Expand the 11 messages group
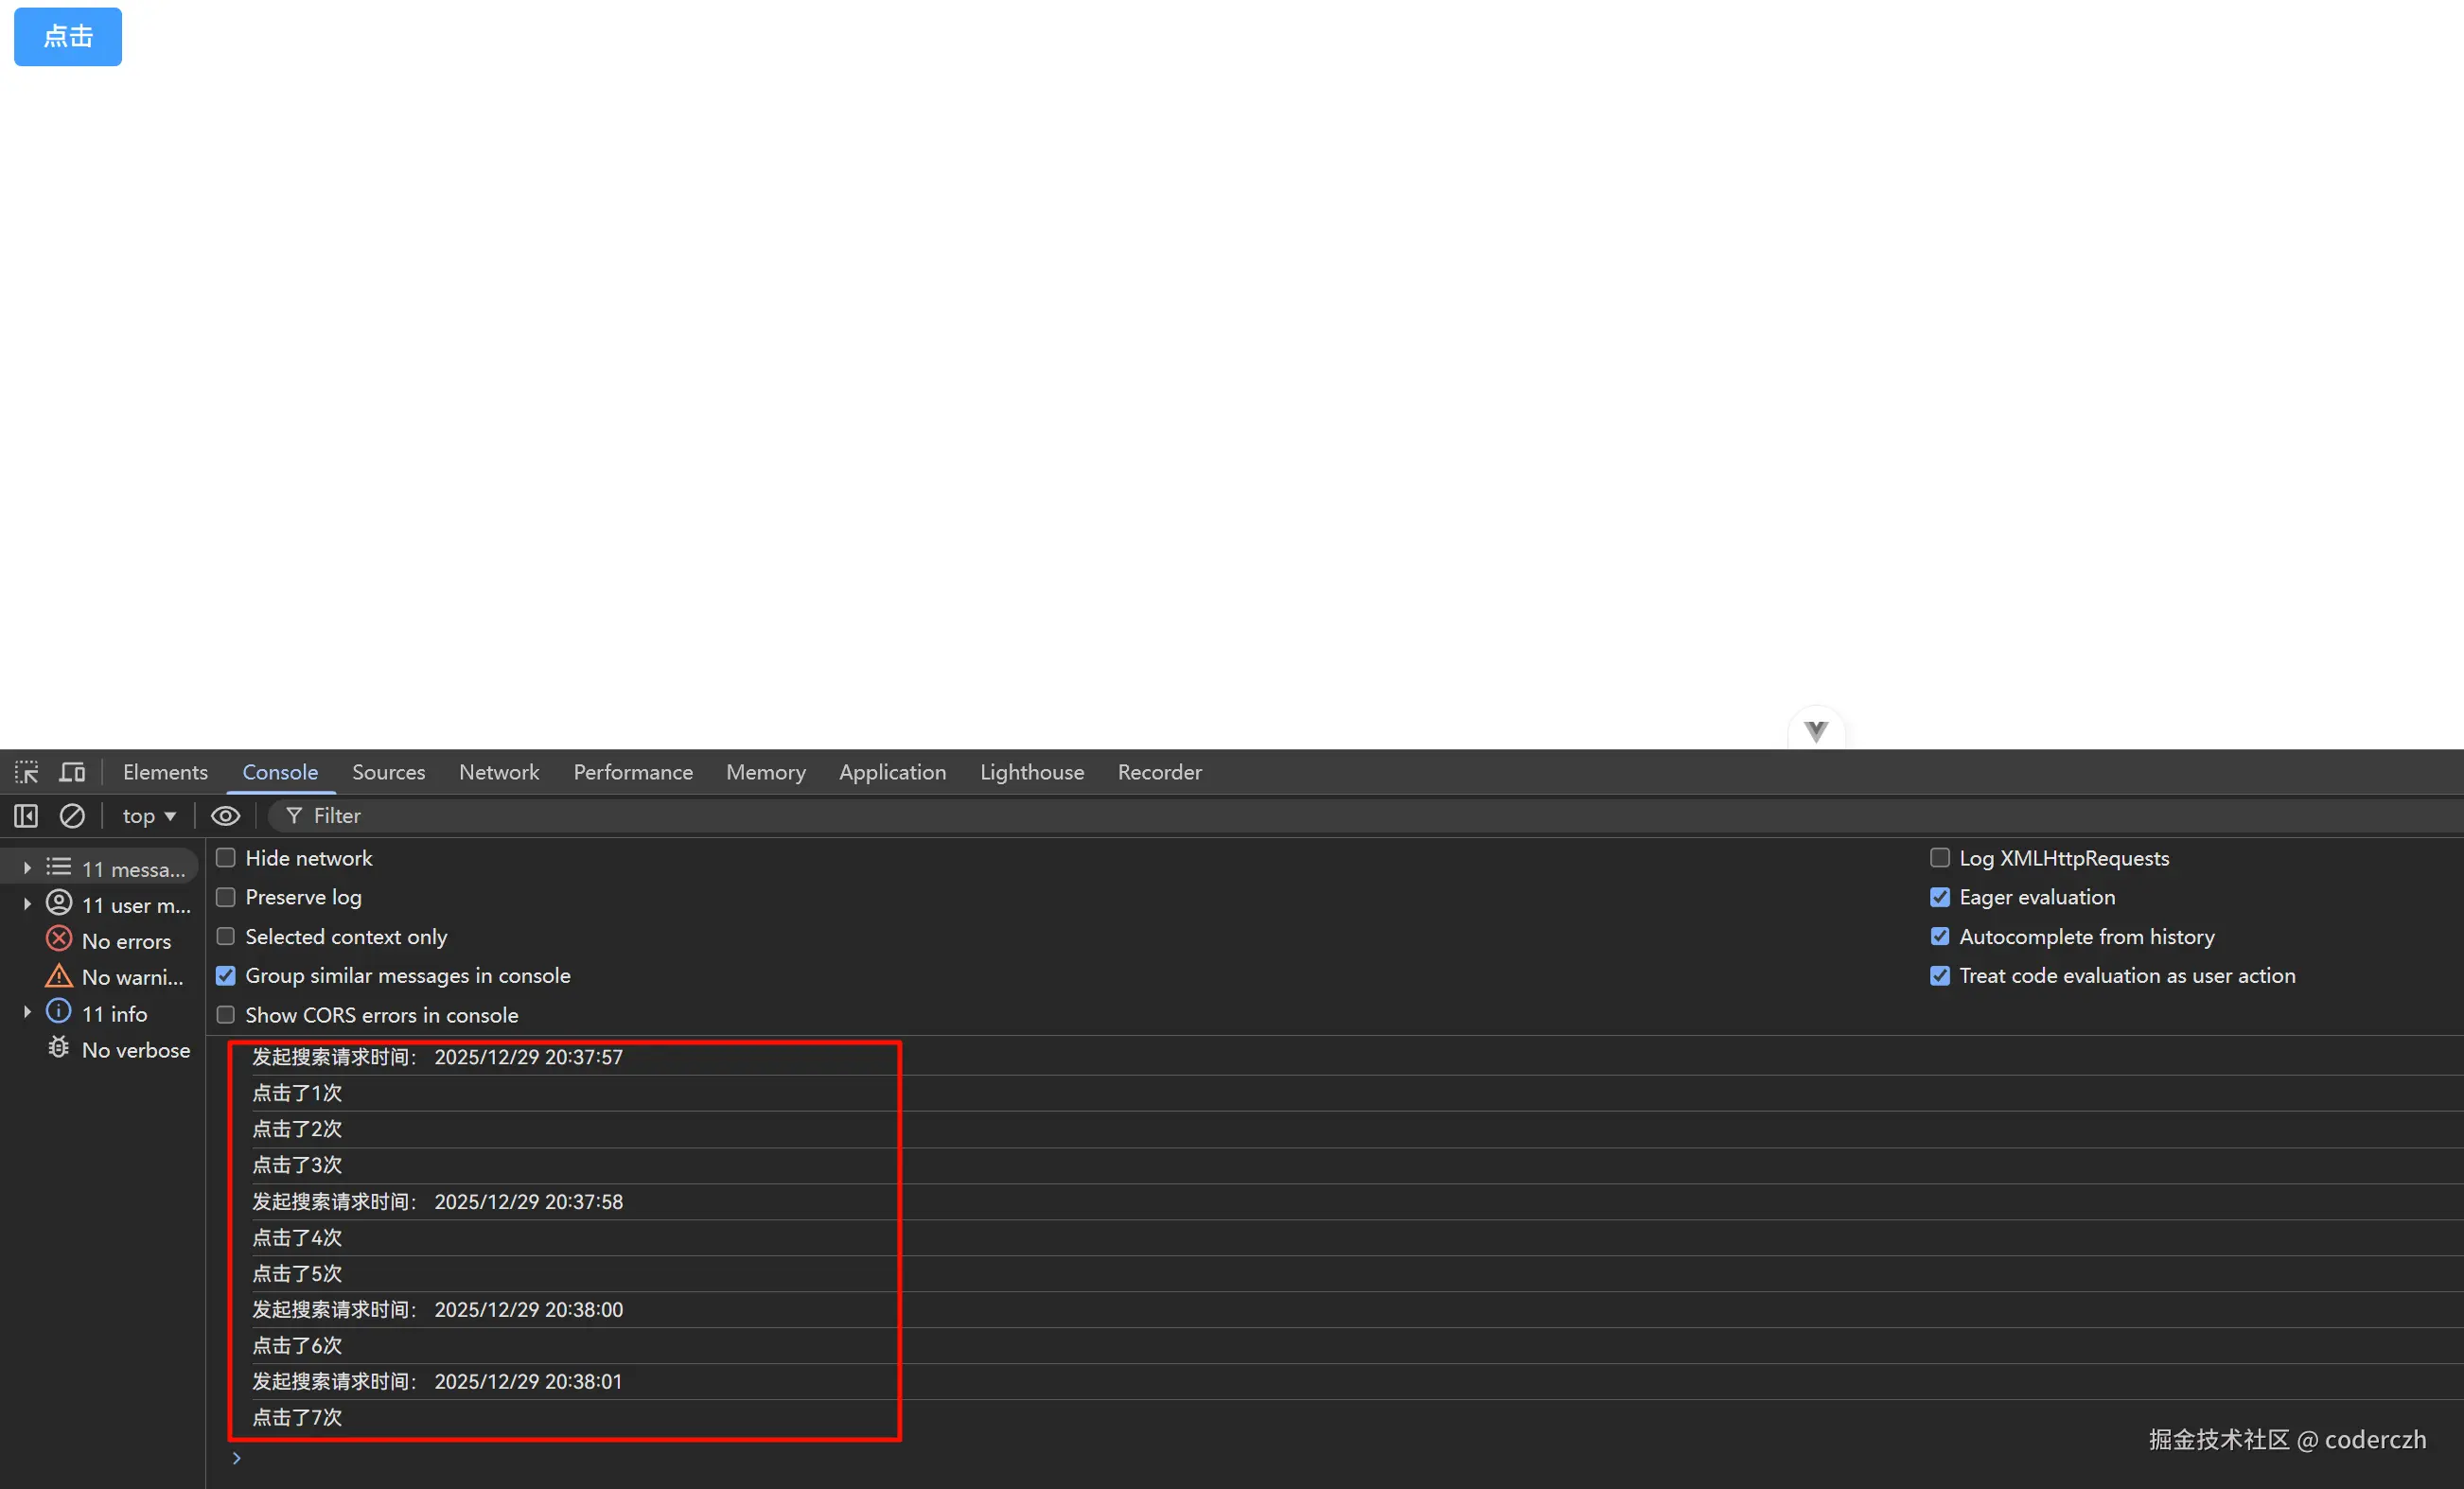This screenshot has height=1489, width=2464. pos(28,868)
